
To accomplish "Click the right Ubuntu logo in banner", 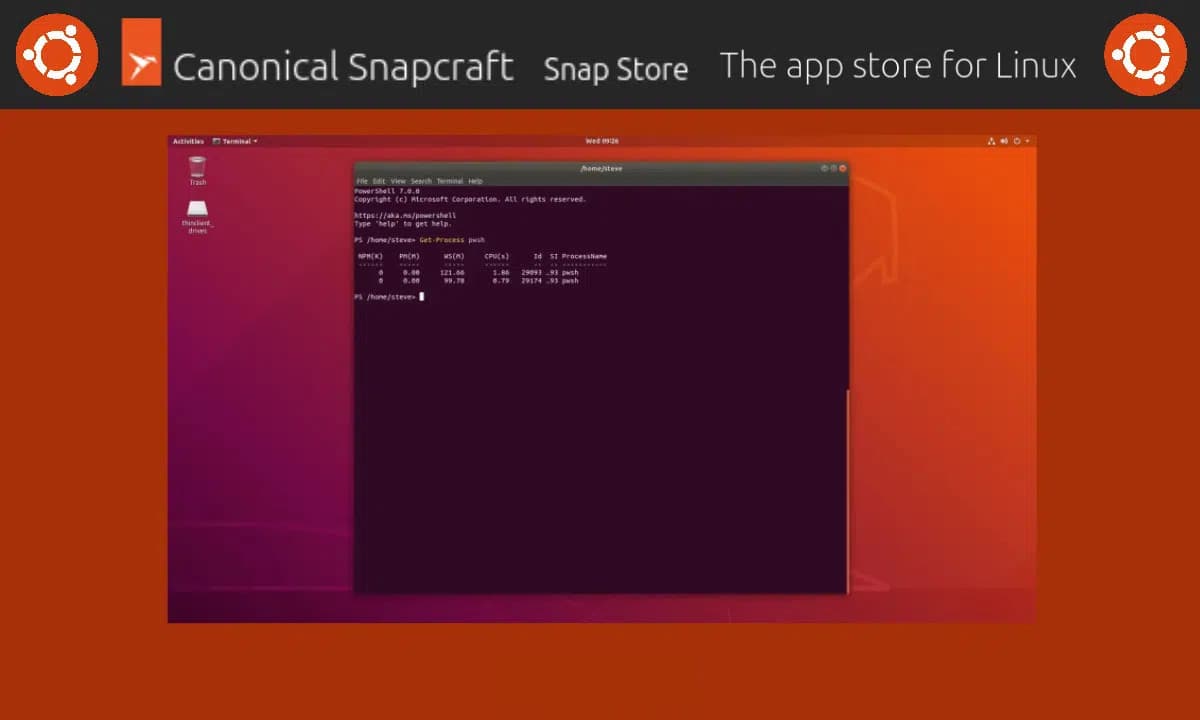I will pyautogui.click(x=1144, y=54).
